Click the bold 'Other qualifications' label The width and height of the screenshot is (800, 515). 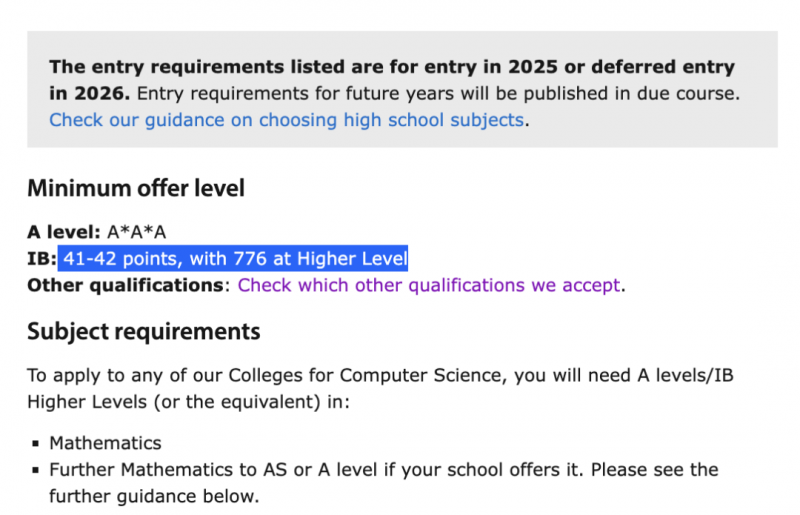click(125, 285)
